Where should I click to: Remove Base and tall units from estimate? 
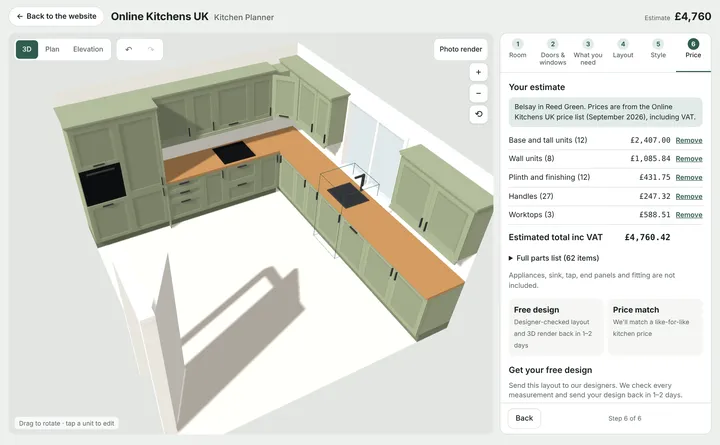click(689, 141)
